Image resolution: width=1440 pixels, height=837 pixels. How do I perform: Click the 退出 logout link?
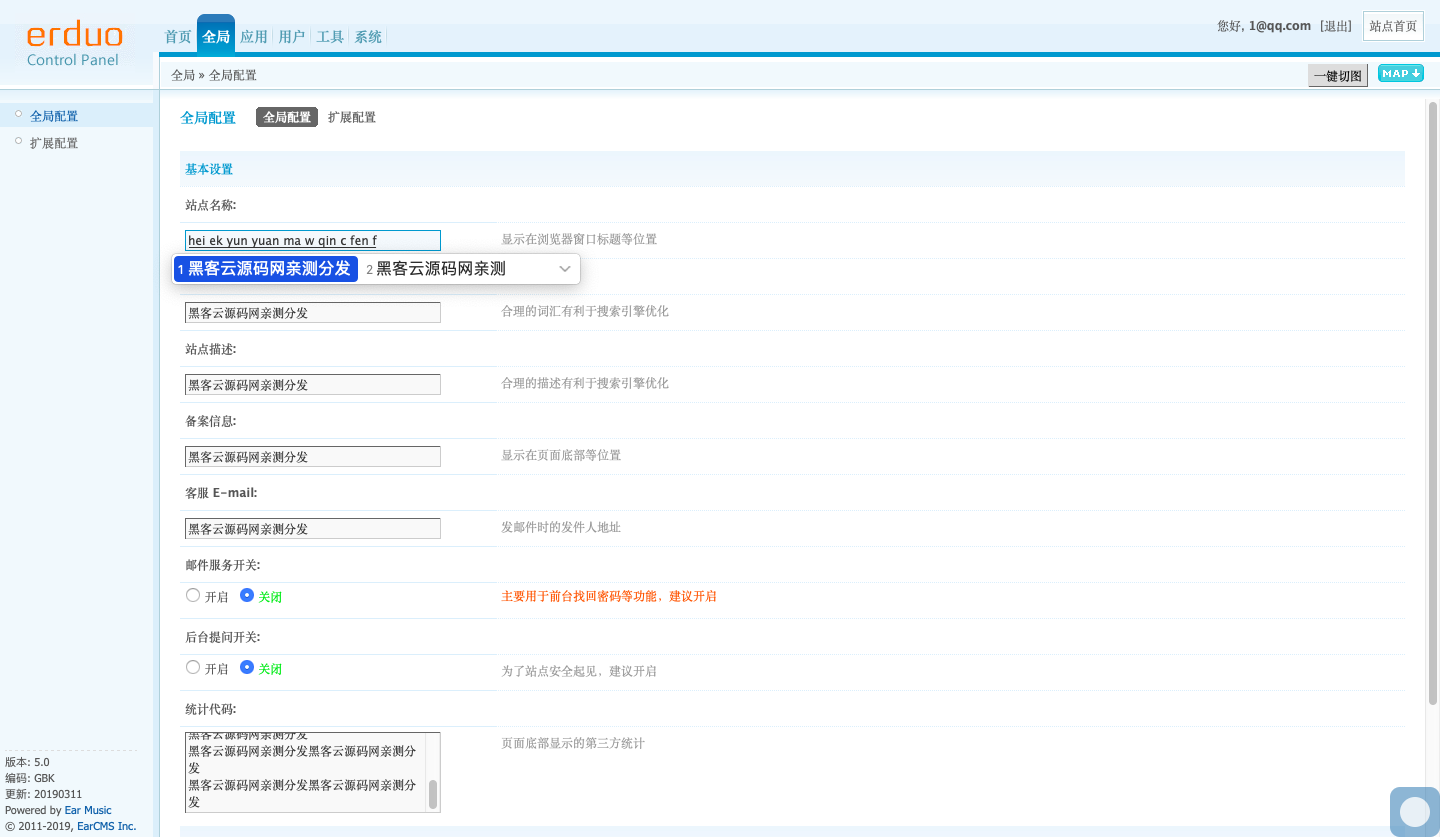click(x=1336, y=26)
